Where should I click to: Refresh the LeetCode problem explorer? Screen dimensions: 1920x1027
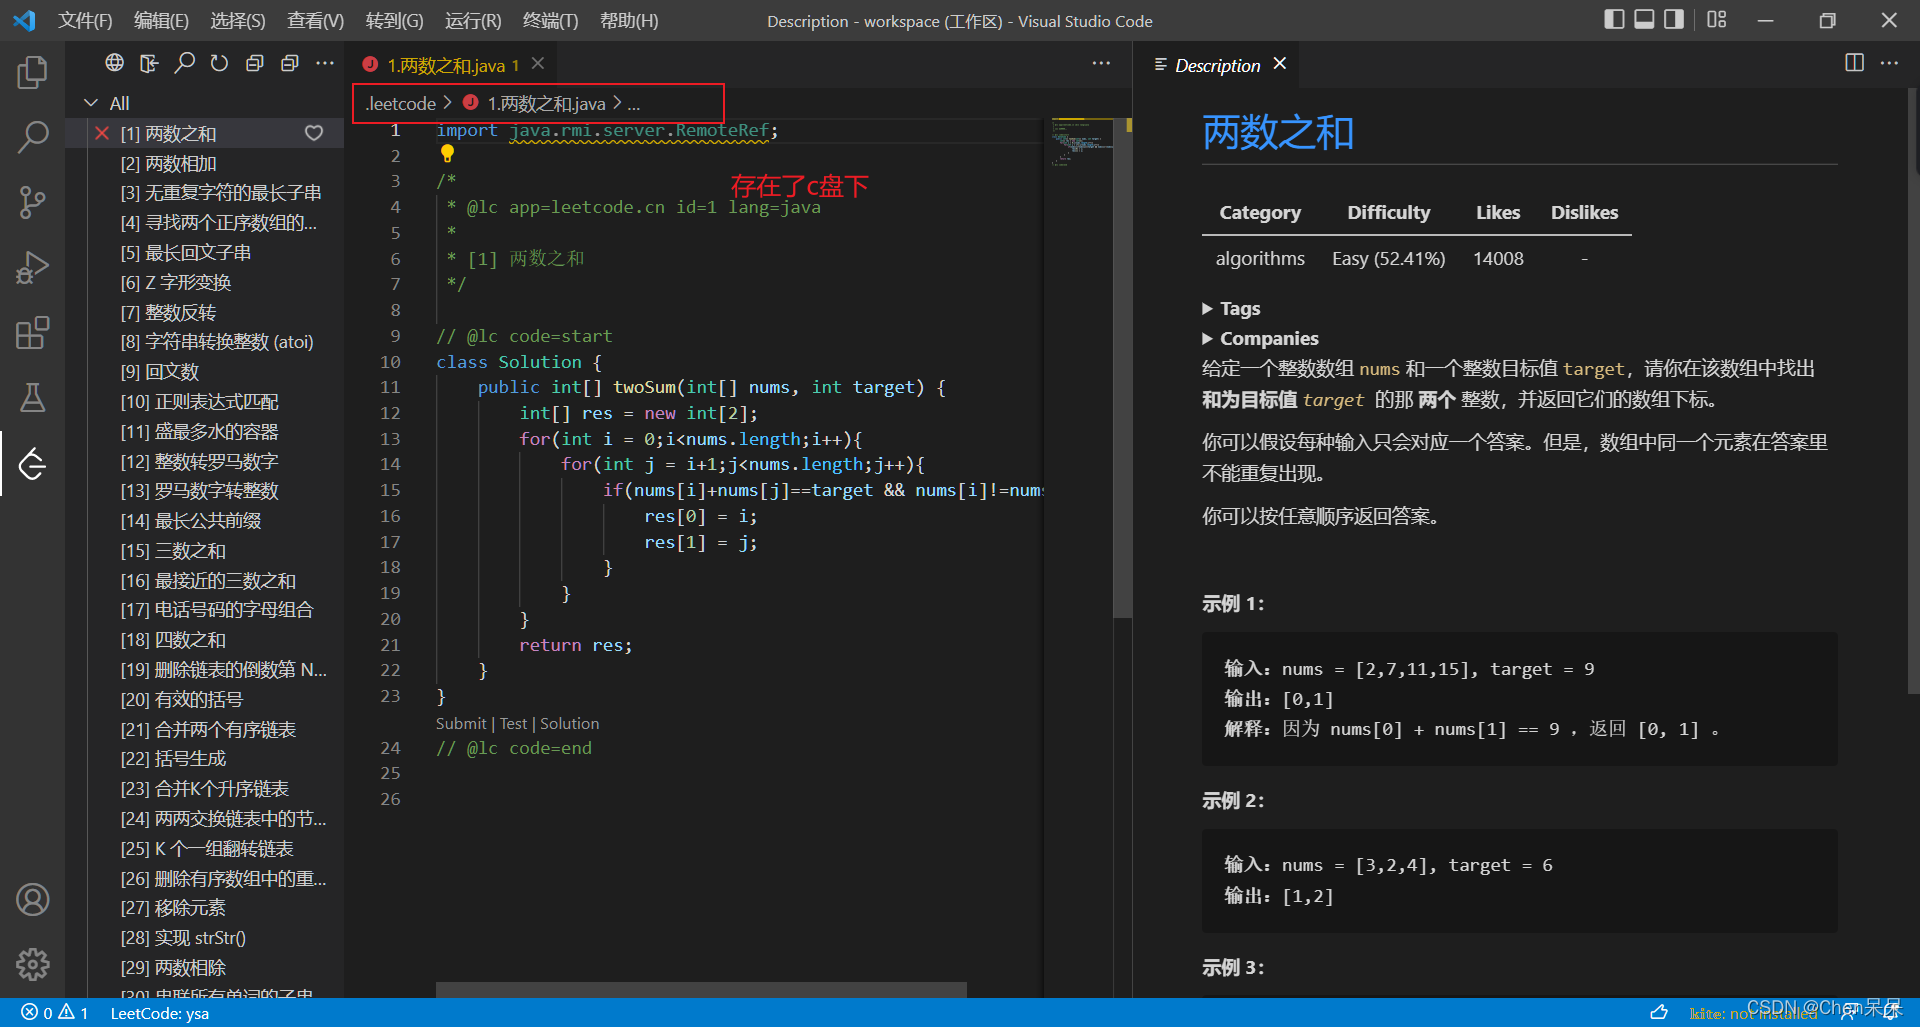[219, 63]
